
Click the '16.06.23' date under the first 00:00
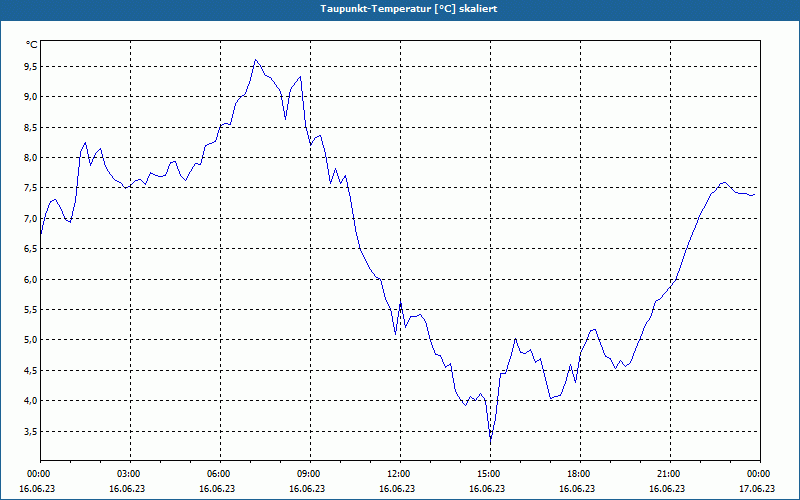[x=37, y=489]
